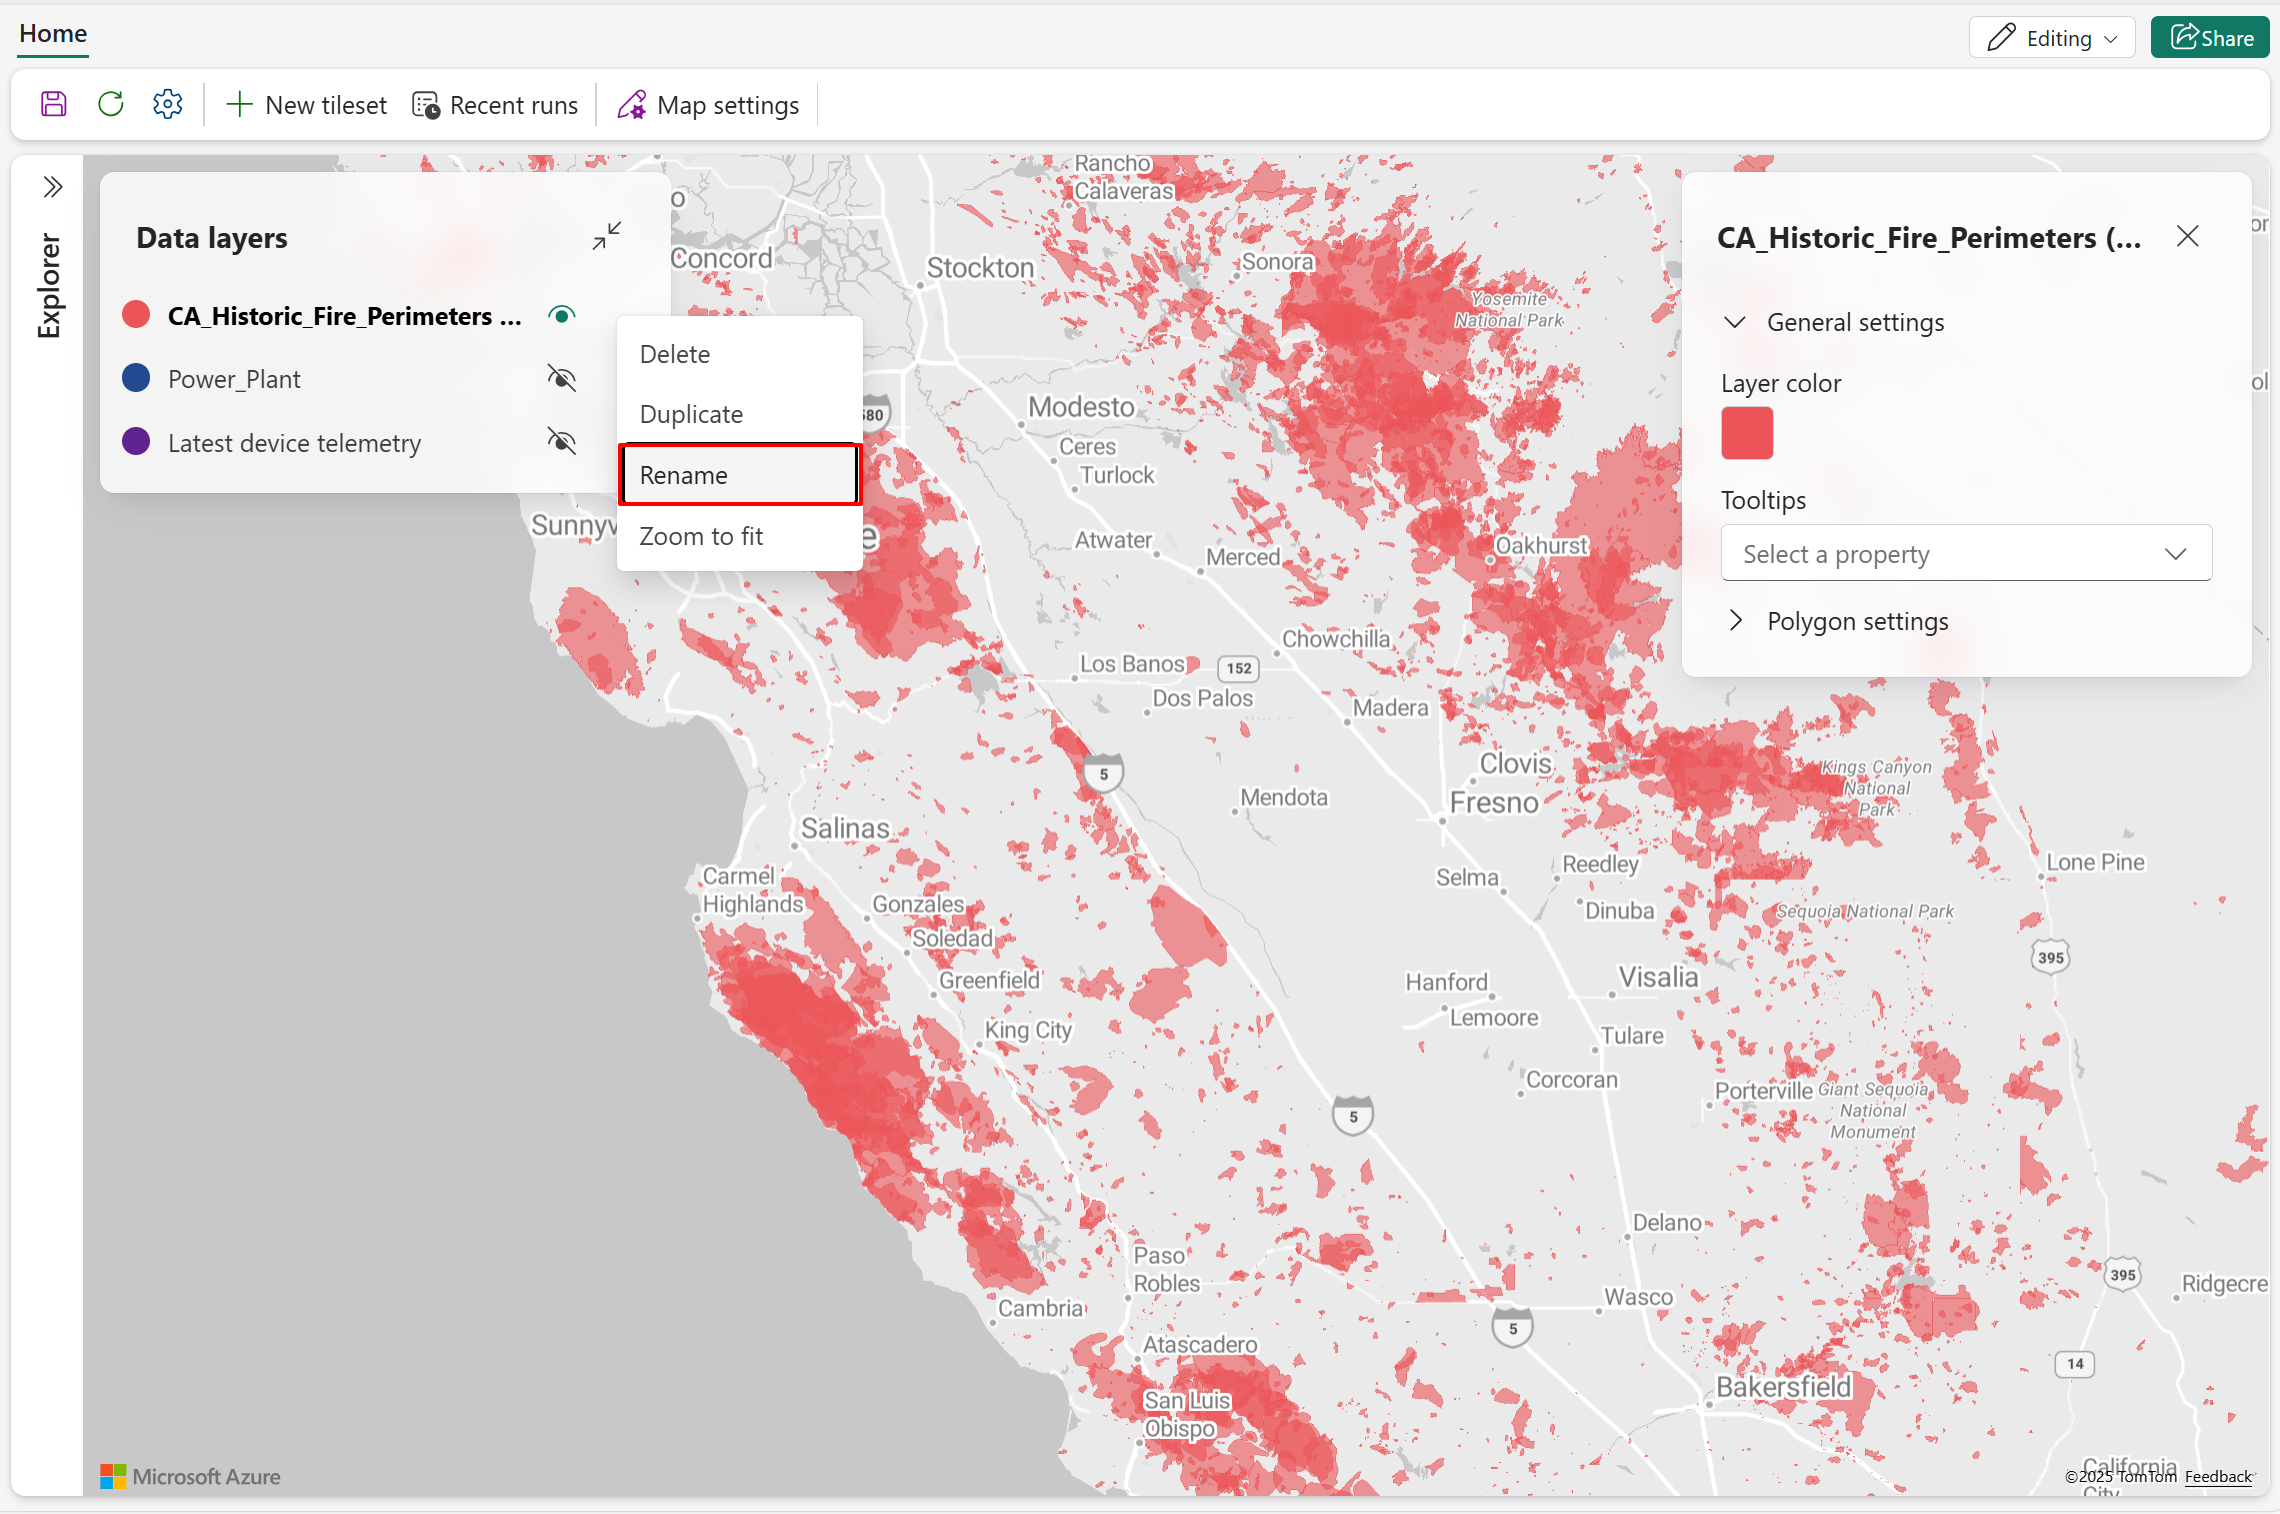This screenshot has width=2280, height=1514.
Task: Open Map settings
Action: (x=708, y=105)
